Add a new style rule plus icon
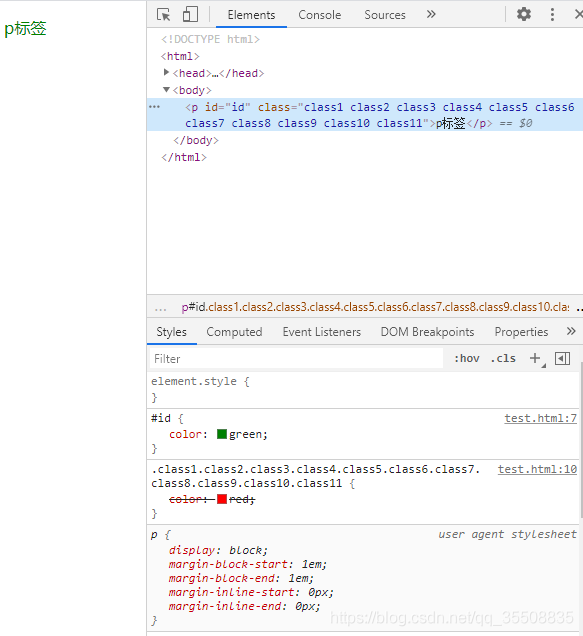The height and width of the screenshot is (636, 583). pos(535,358)
